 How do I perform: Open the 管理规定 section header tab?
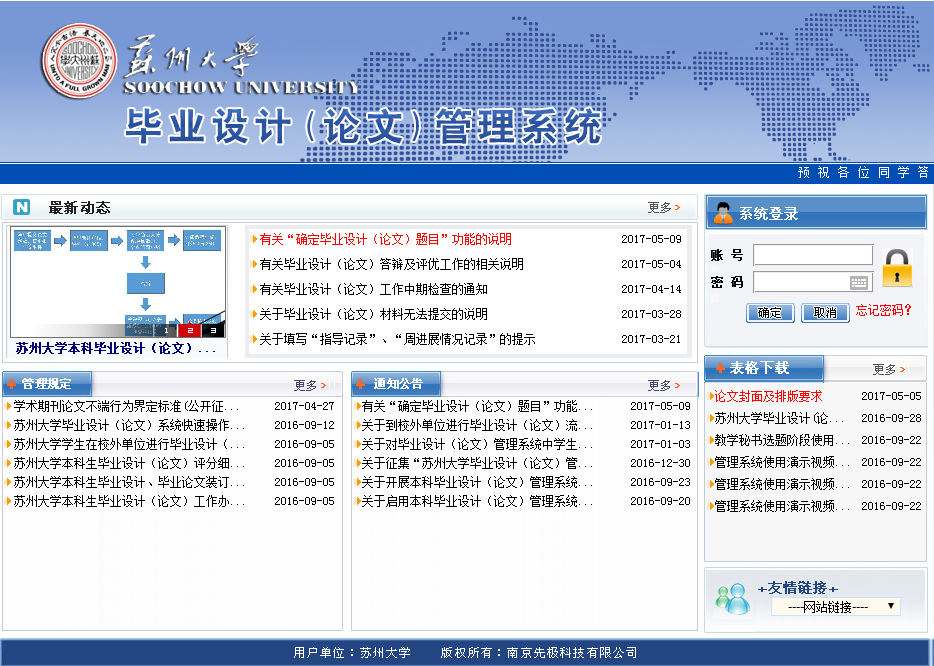tap(46, 384)
